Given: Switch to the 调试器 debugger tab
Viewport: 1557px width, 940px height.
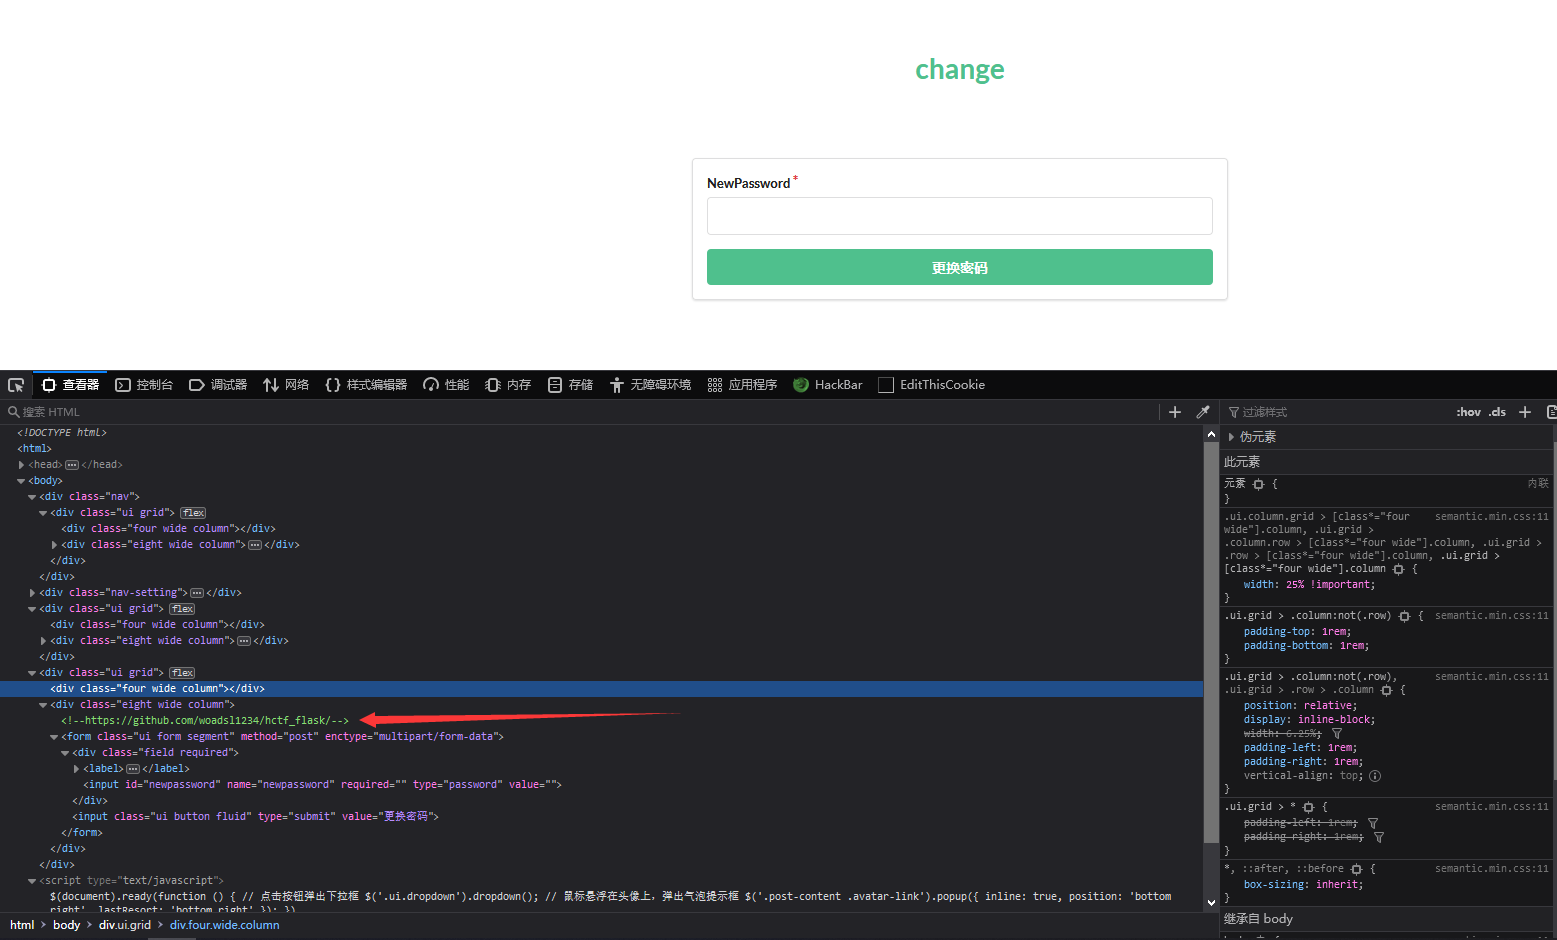Looking at the screenshot, I should tap(218, 385).
